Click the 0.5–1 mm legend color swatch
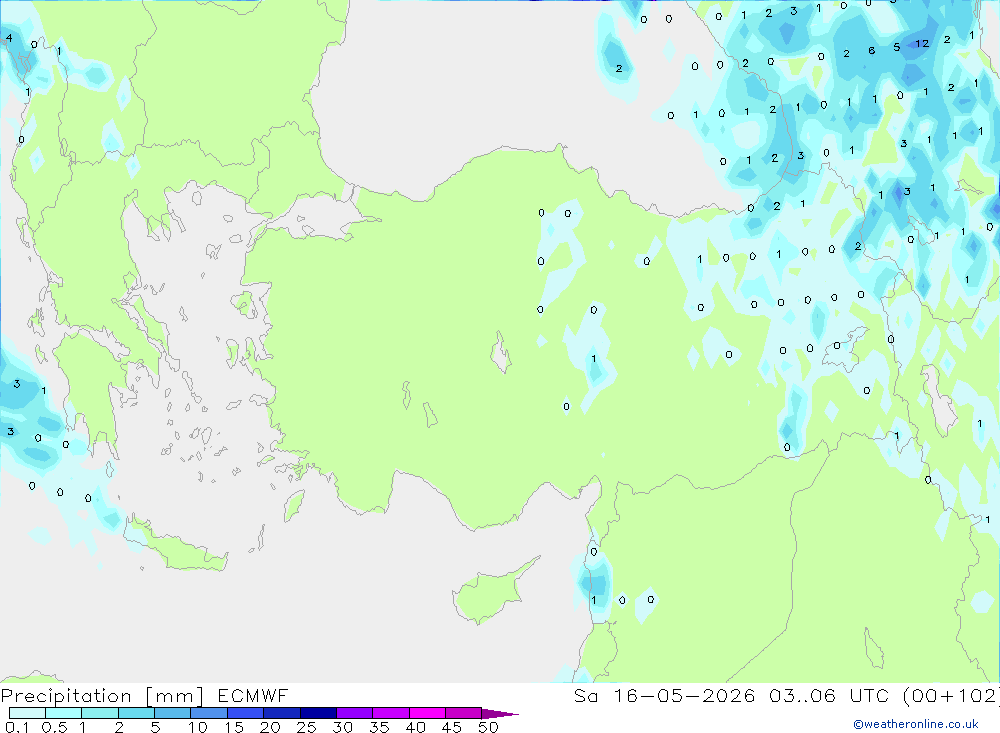The height and width of the screenshot is (733, 1000). click(64, 713)
